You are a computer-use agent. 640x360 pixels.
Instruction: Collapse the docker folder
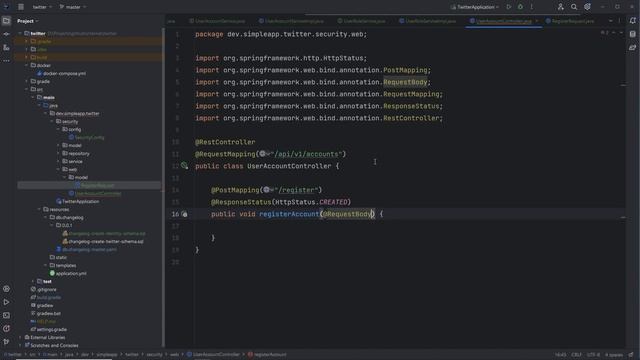pyautogui.click(x=27, y=65)
